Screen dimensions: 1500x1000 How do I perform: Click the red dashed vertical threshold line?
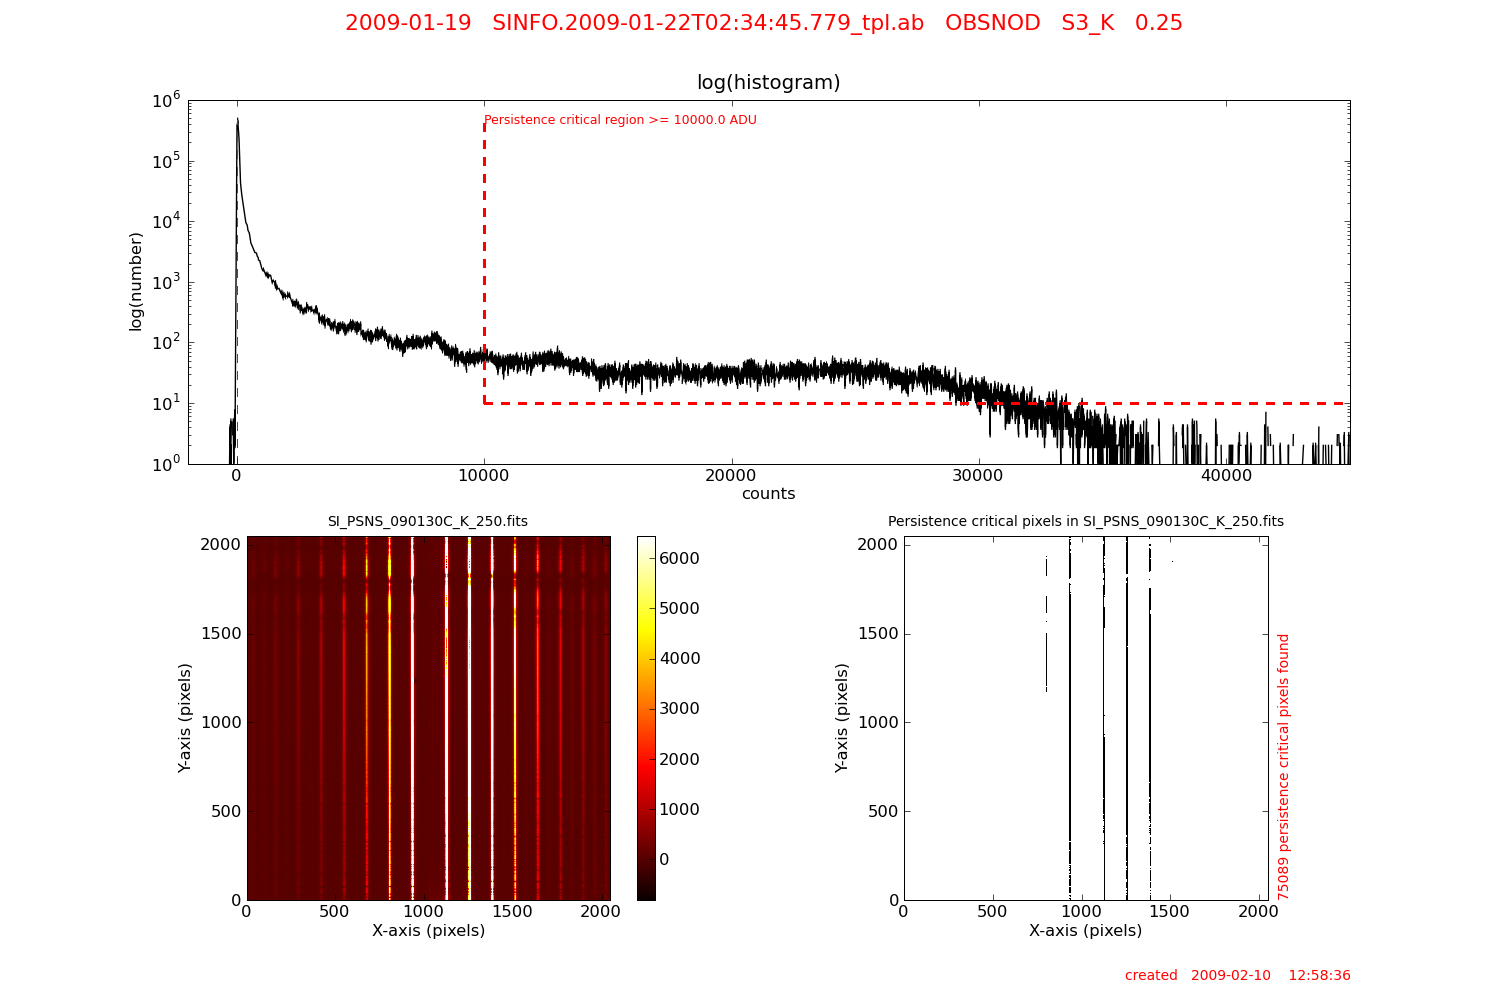[x=485, y=260]
